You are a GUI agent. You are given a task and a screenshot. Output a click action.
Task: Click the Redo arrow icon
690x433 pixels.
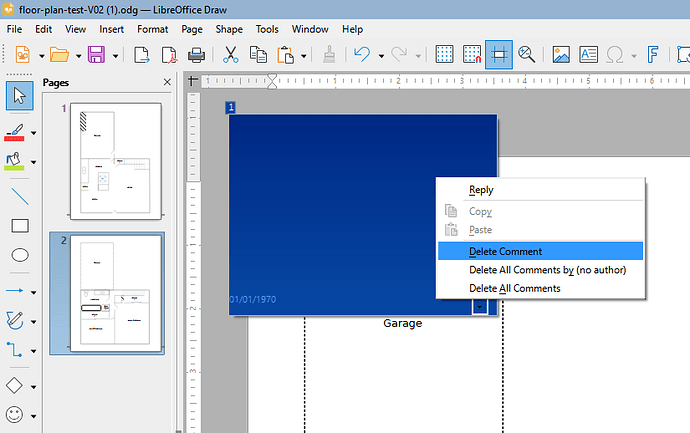[399, 55]
